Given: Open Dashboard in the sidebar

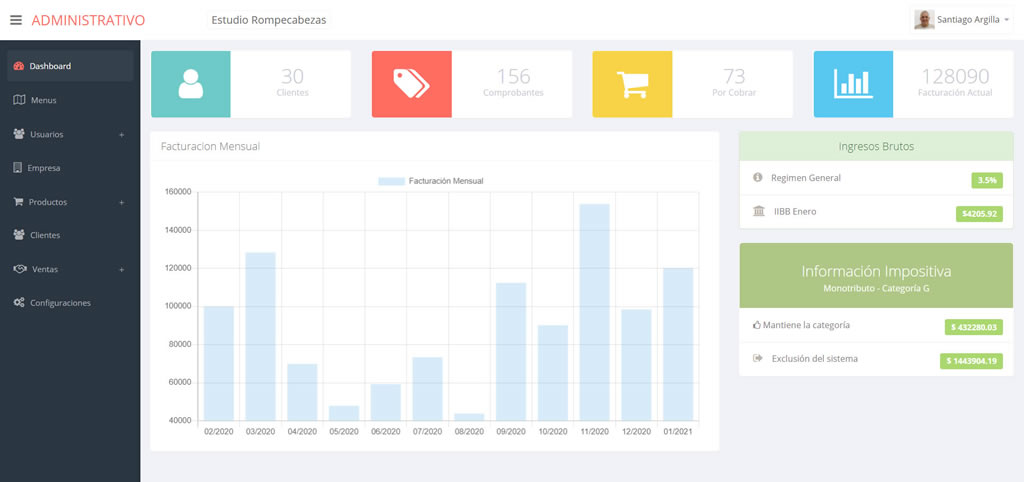Looking at the screenshot, I should tap(50, 66).
